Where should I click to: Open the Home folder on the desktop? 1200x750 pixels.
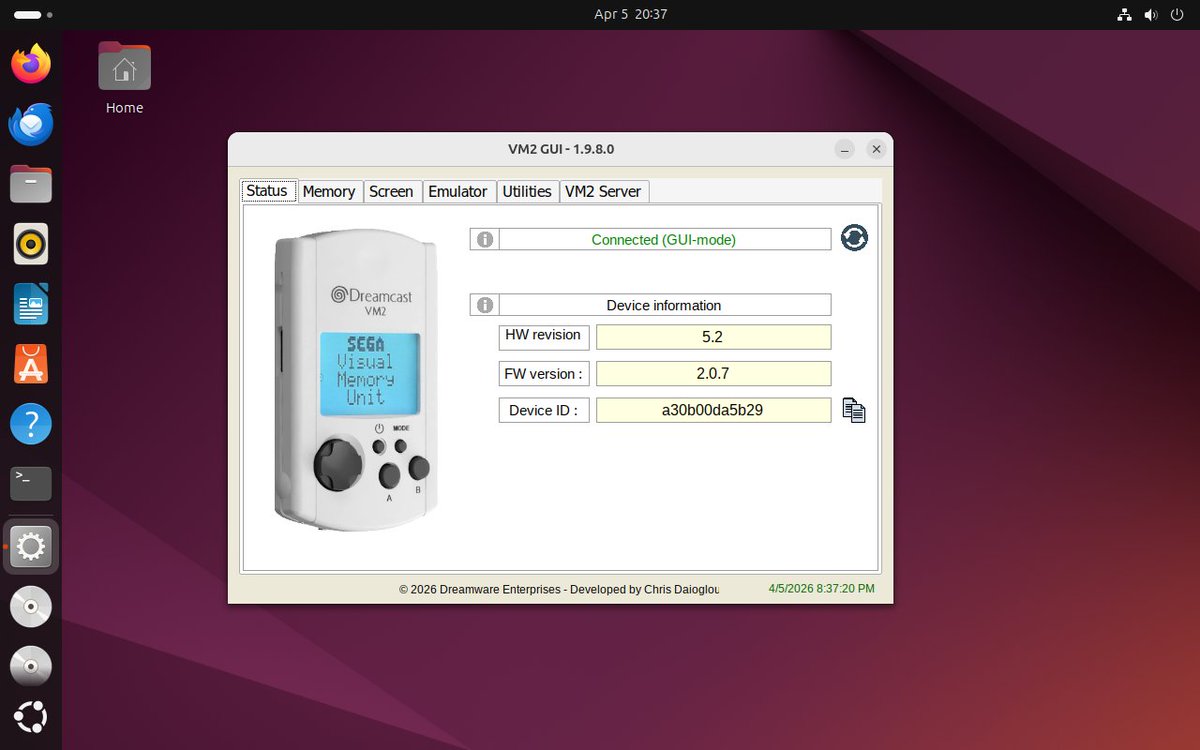click(125, 79)
